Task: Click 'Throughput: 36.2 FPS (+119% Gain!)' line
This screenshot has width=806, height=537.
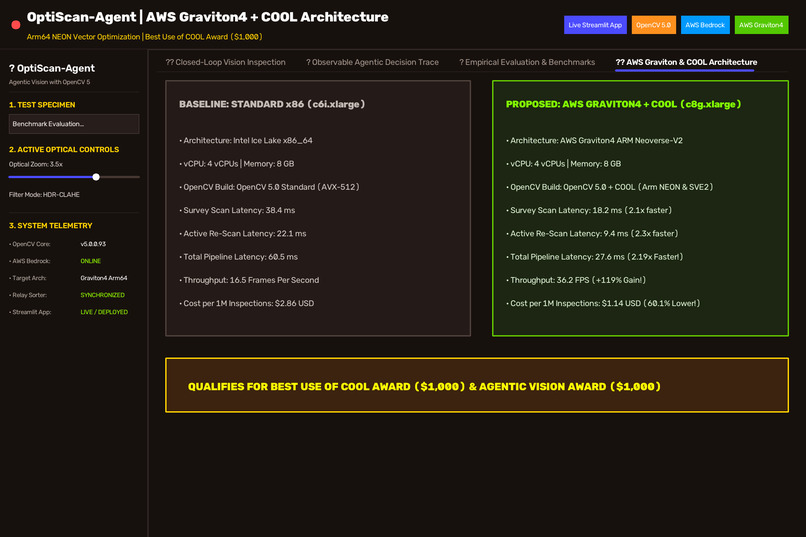Action: coord(576,280)
